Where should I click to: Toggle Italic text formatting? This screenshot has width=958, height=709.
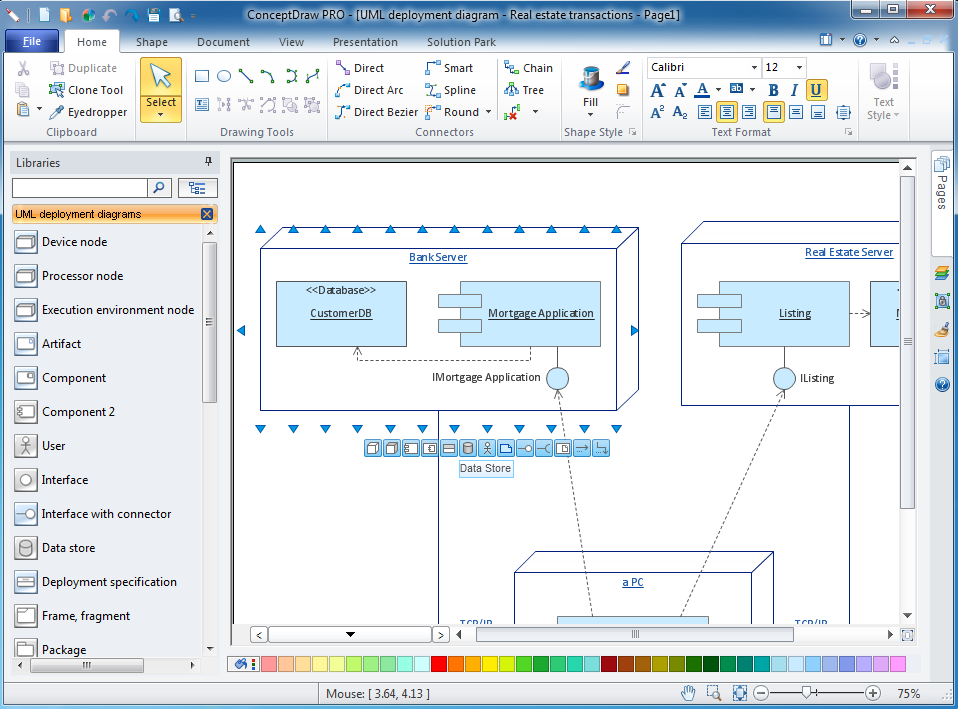(x=794, y=90)
